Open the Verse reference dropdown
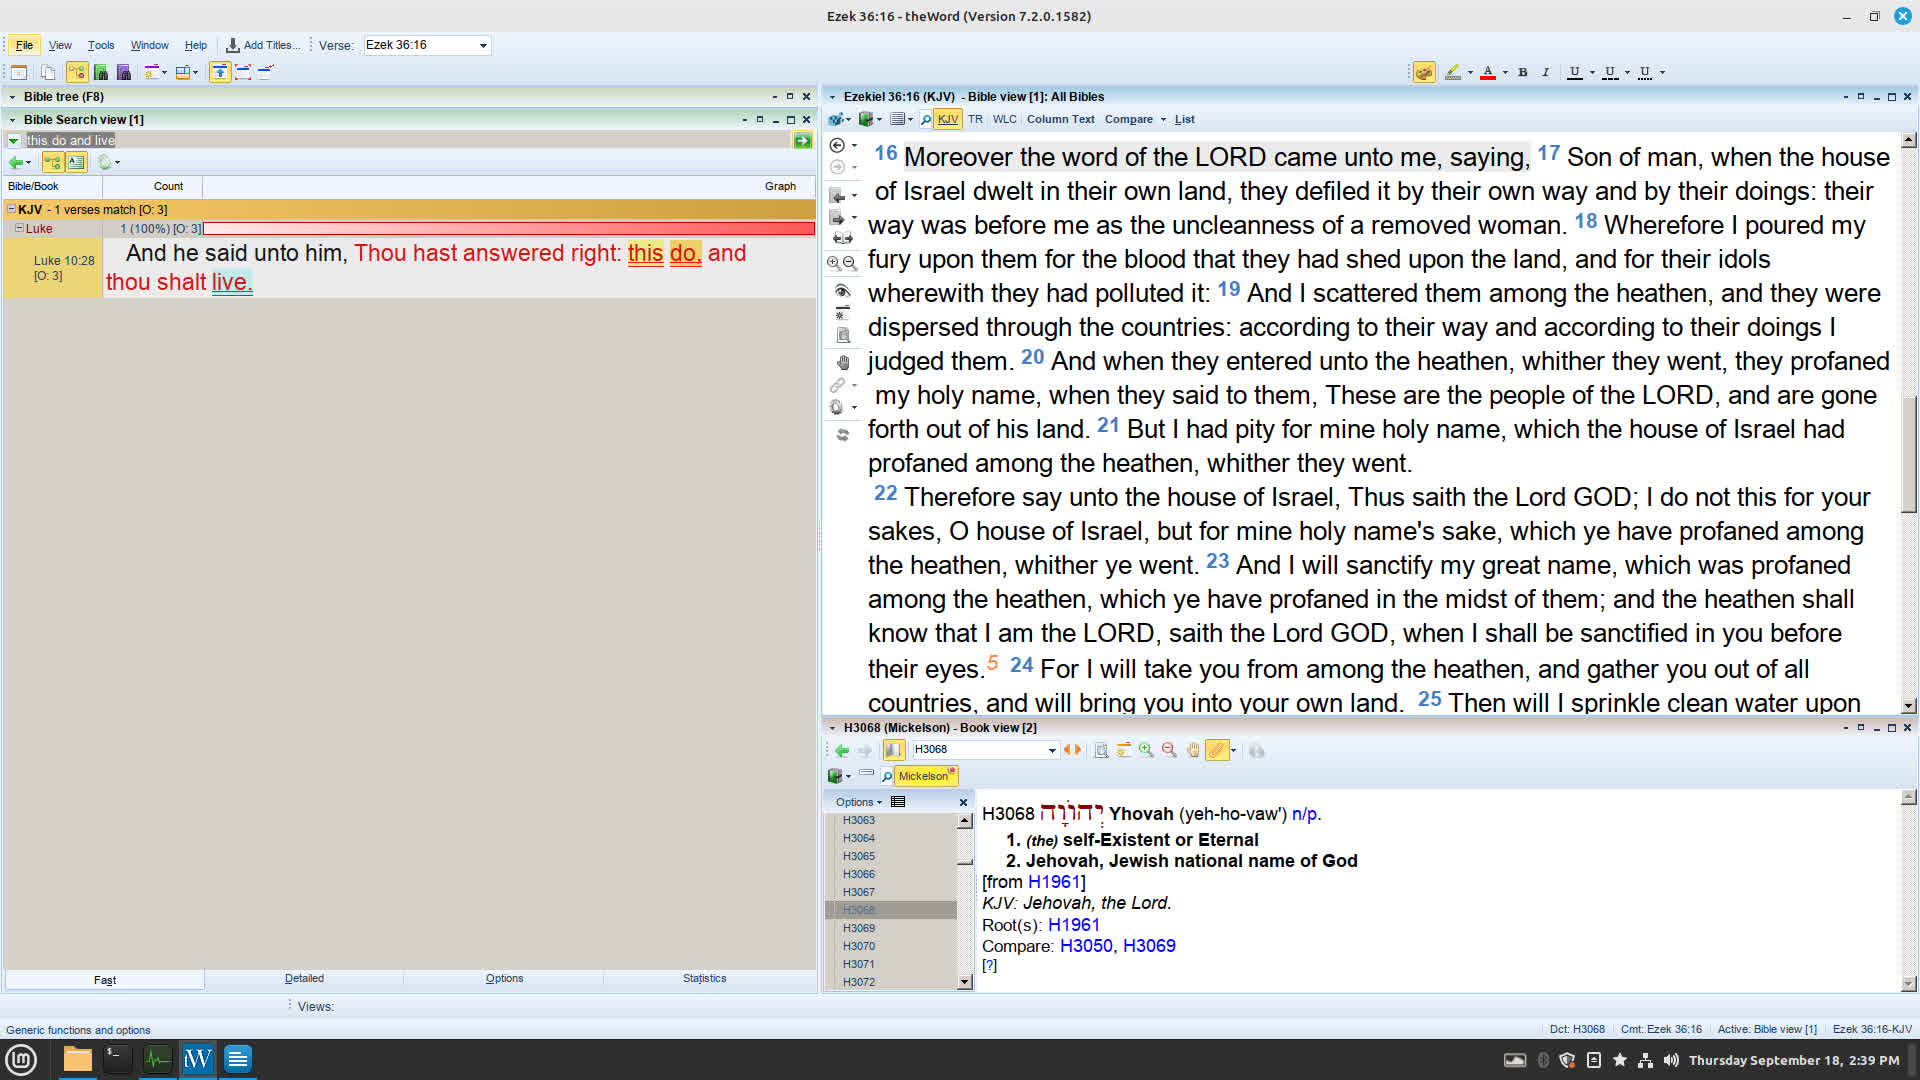 click(x=483, y=45)
